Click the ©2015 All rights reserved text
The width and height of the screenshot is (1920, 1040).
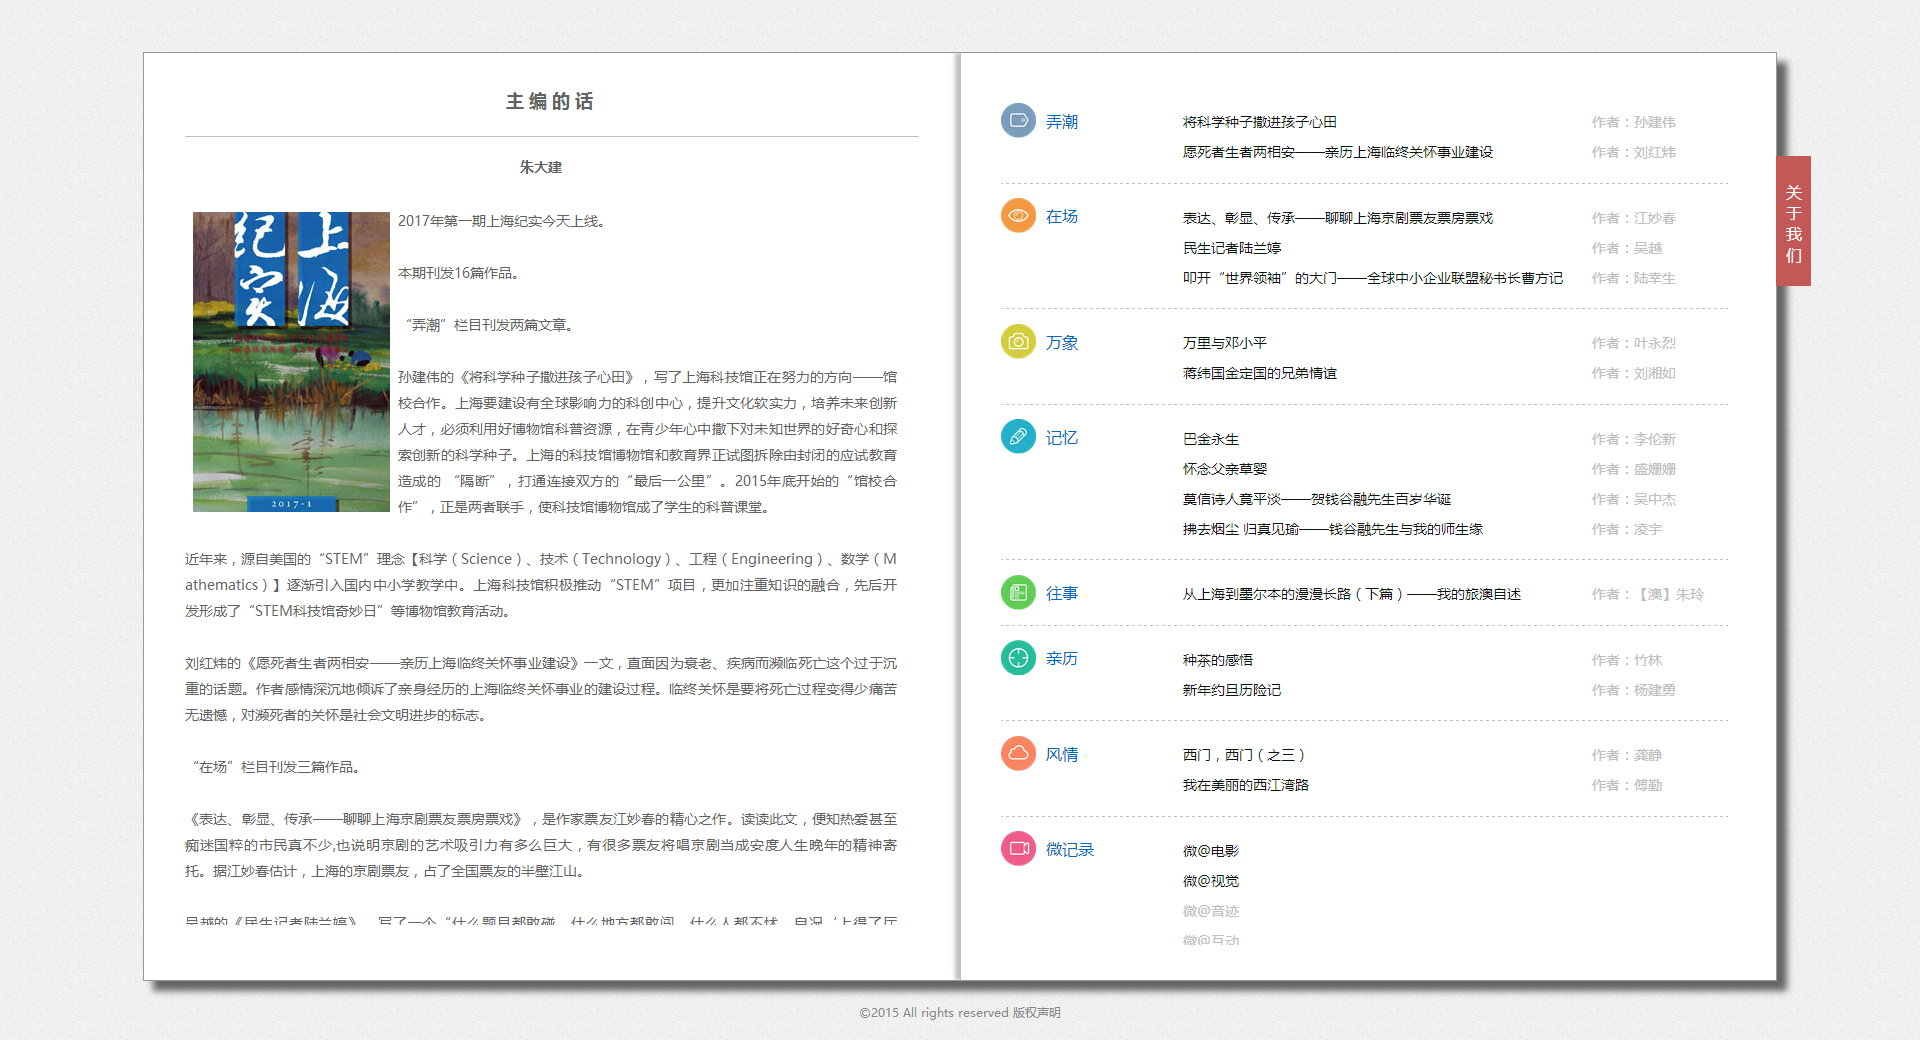[934, 1013]
